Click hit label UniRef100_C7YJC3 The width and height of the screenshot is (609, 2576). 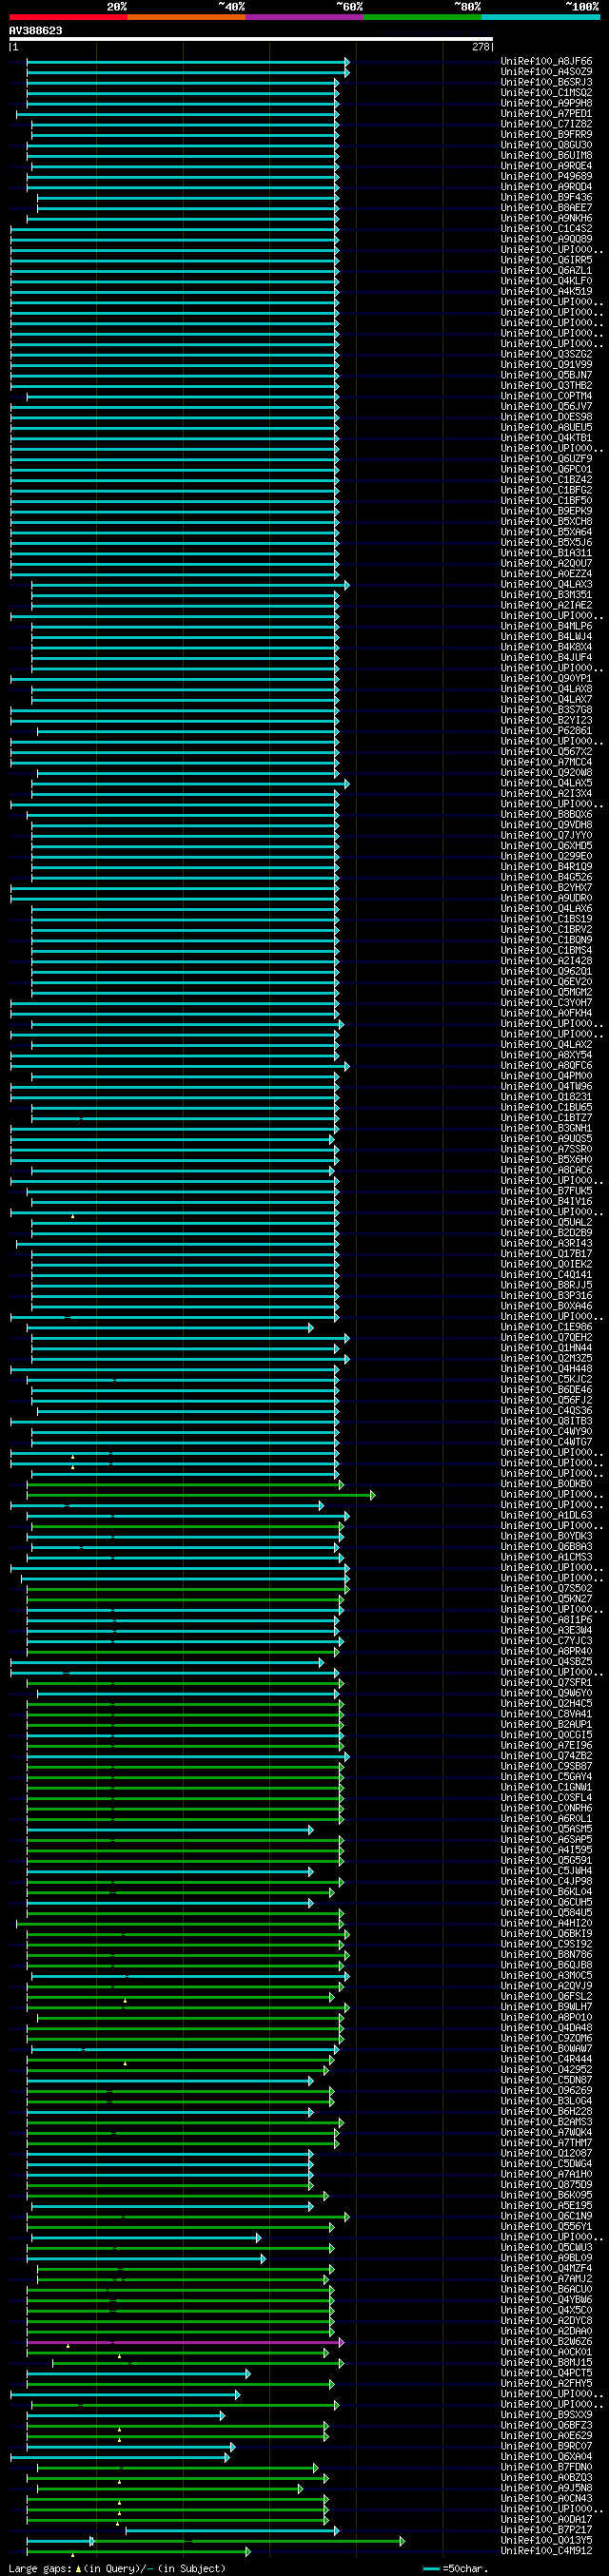[546, 1641]
